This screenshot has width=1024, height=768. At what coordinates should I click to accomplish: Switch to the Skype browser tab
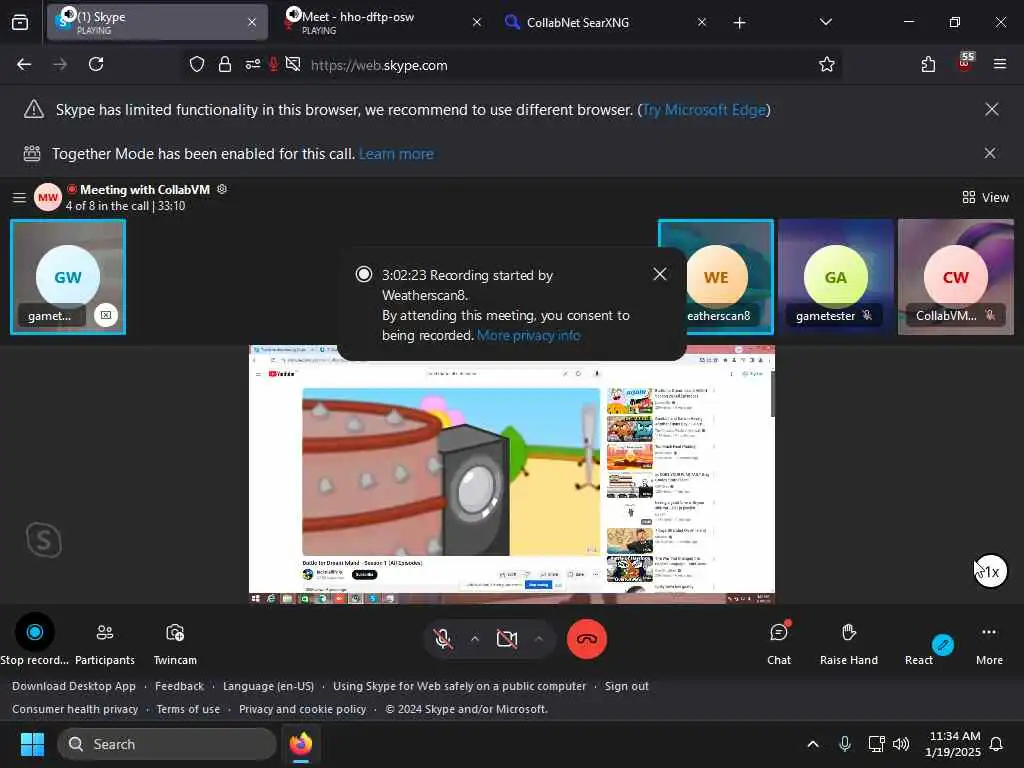(x=157, y=22)
